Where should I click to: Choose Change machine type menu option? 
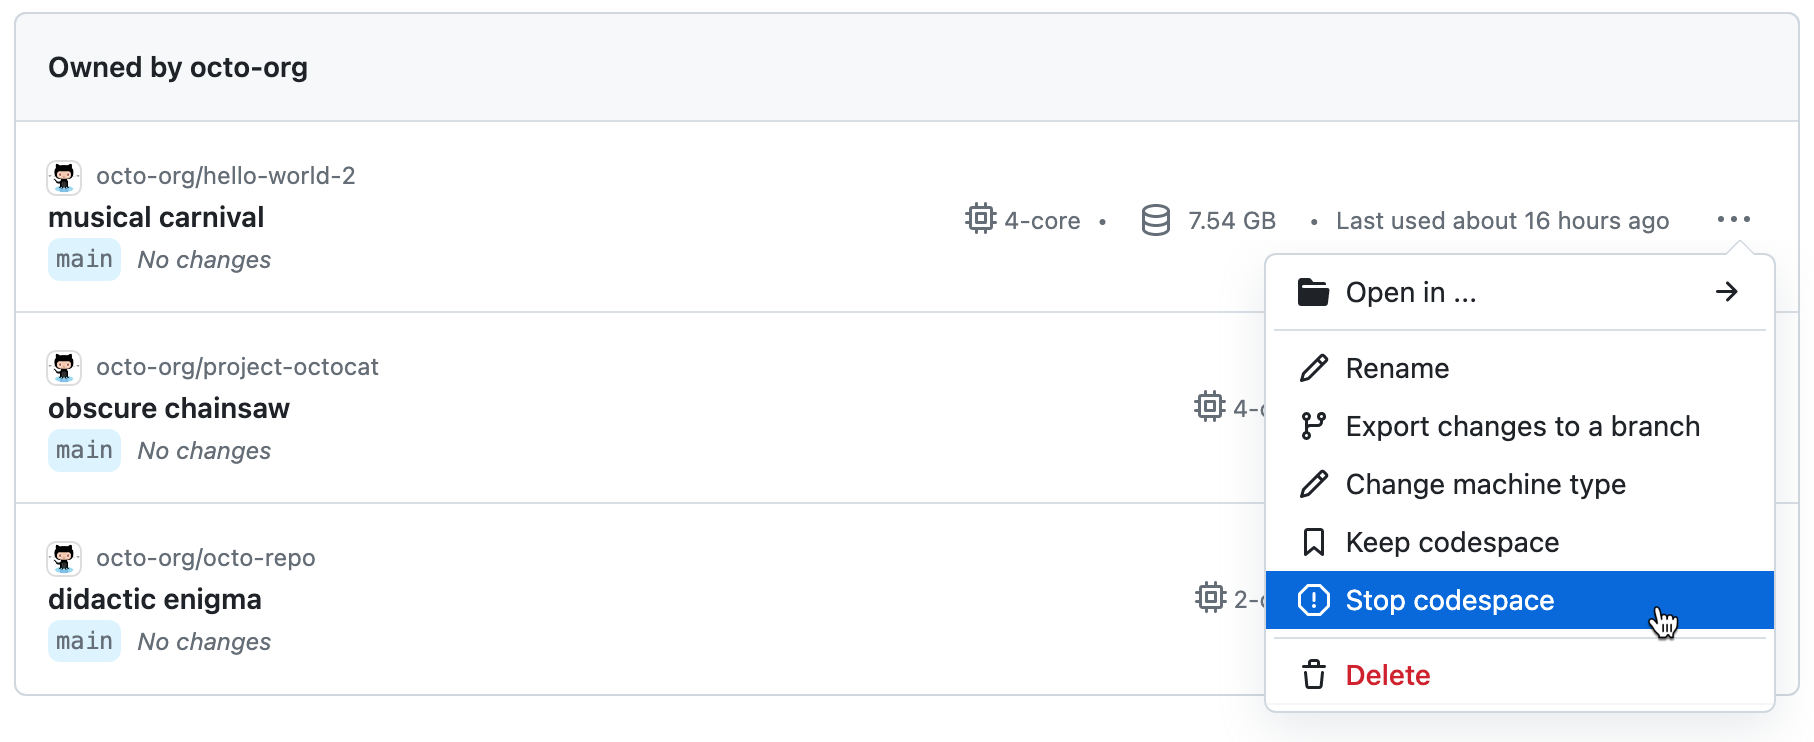point(1485,484)
